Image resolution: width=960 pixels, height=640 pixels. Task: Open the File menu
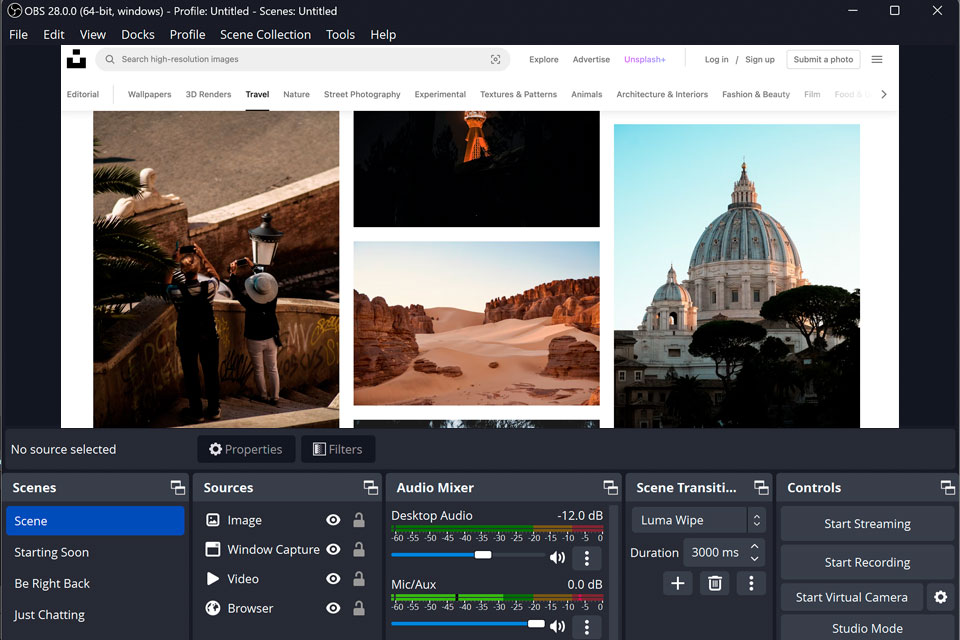click(x=18, y=35)
